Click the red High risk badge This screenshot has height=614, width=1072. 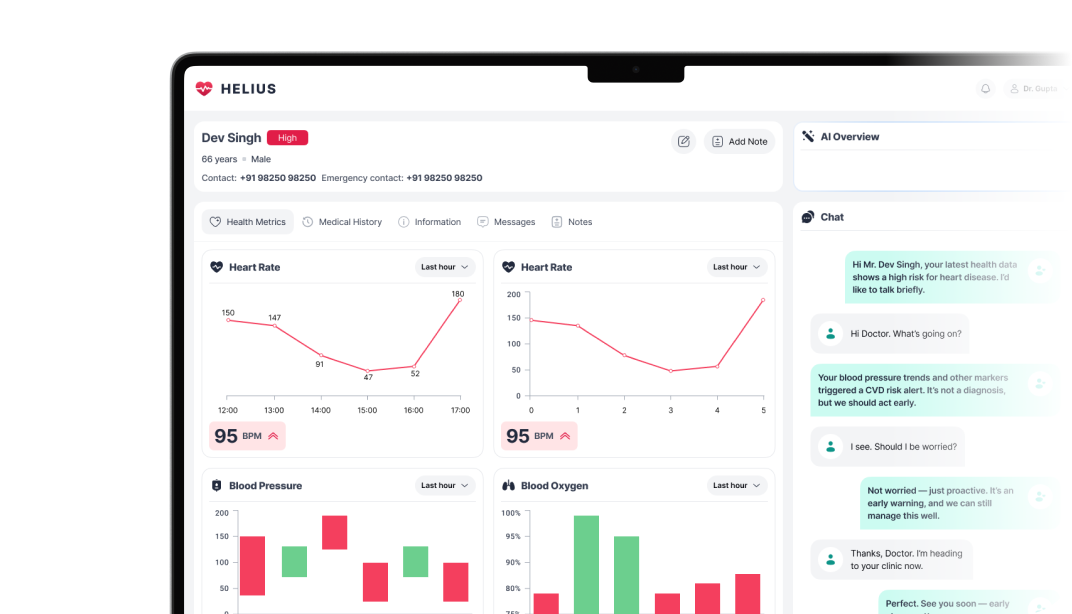pyautogui.click(x=287, y=138)
